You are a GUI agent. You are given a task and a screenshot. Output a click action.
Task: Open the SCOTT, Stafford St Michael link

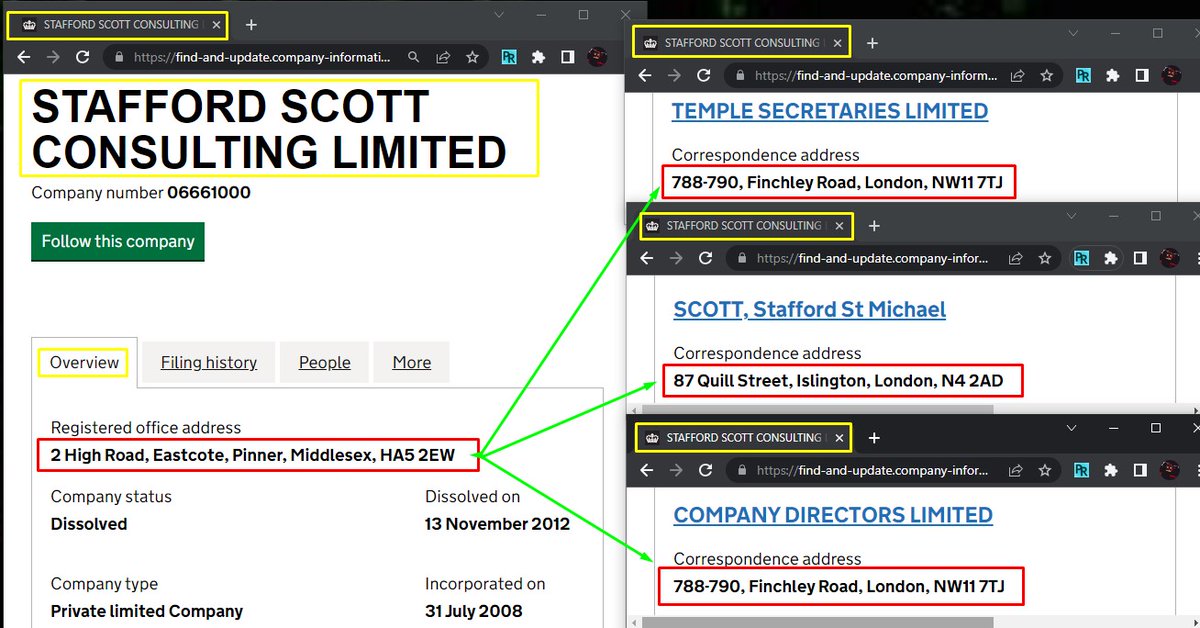click(x=810, y=309)
